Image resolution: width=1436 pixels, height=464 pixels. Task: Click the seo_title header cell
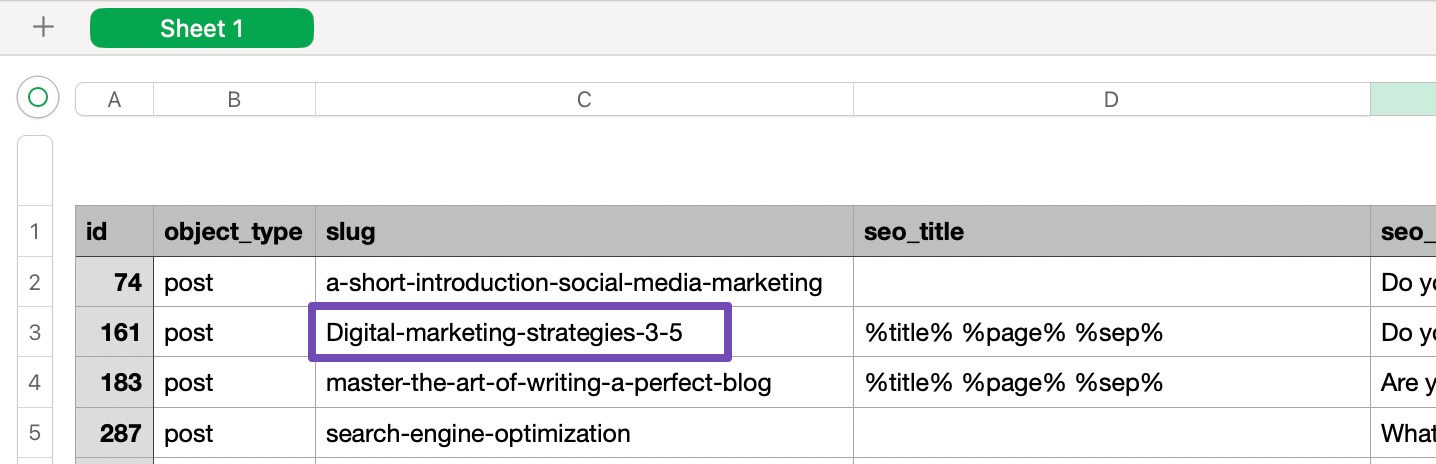click(x=1110, y=232)
